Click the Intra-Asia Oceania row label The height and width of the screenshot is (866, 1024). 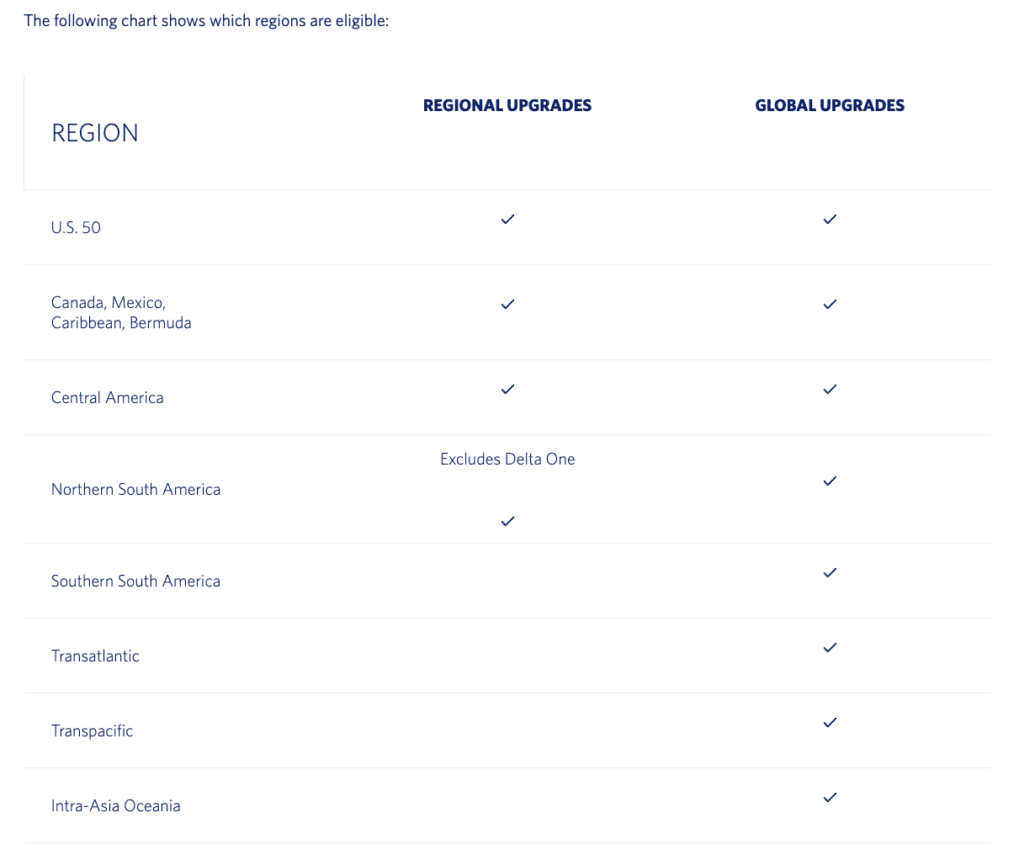coord(116,806)
